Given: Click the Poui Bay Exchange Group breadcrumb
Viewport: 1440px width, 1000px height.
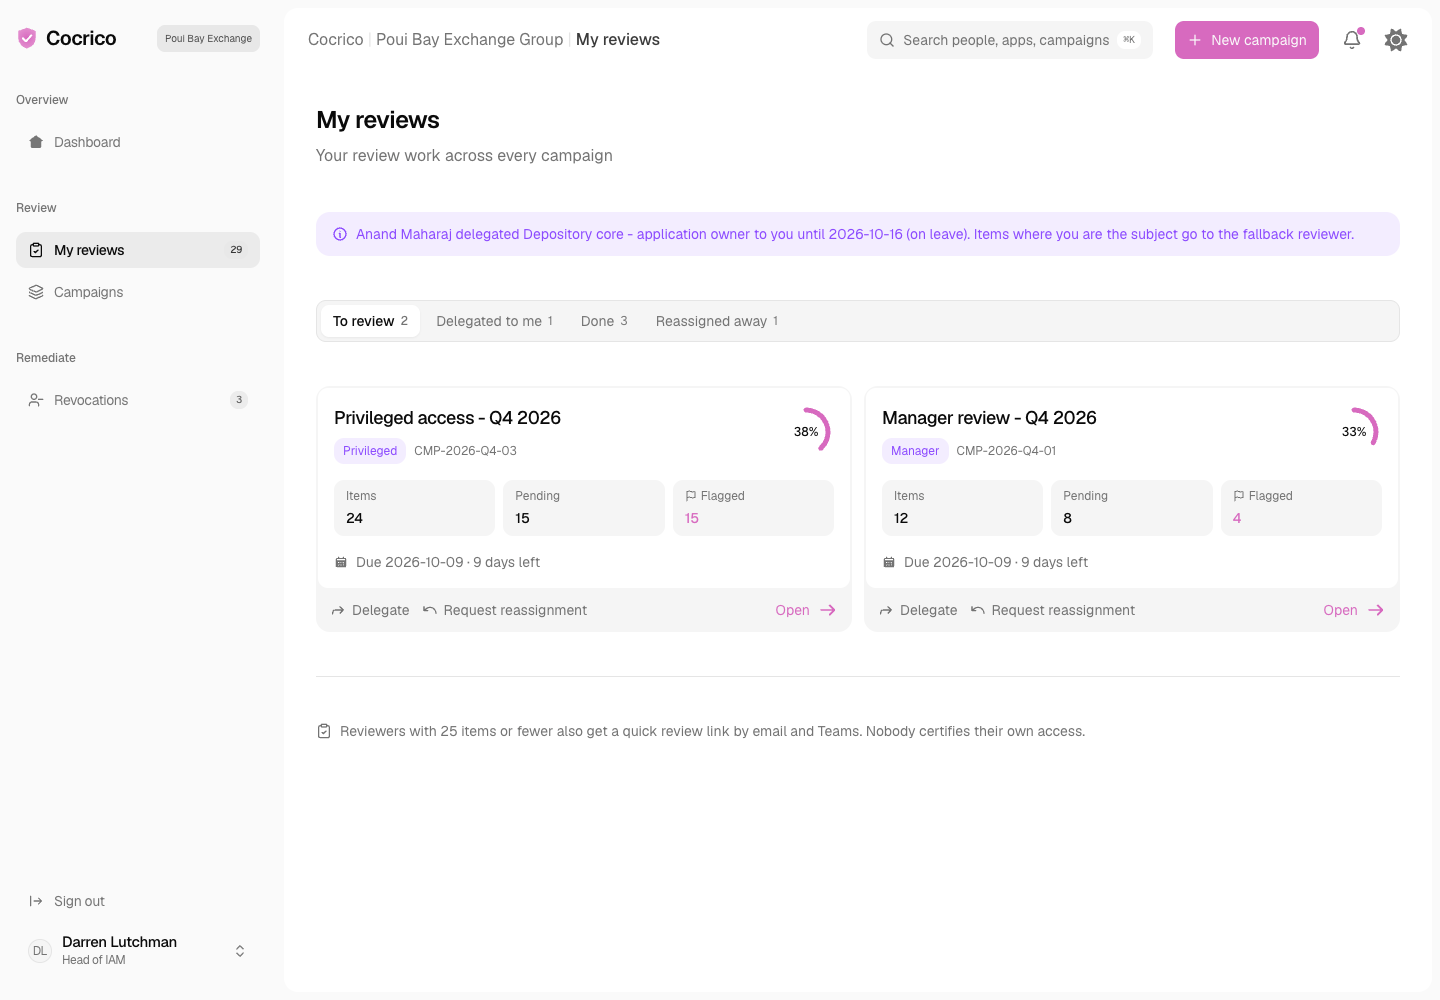Looking at the screenshot, I should click(469, 40).
